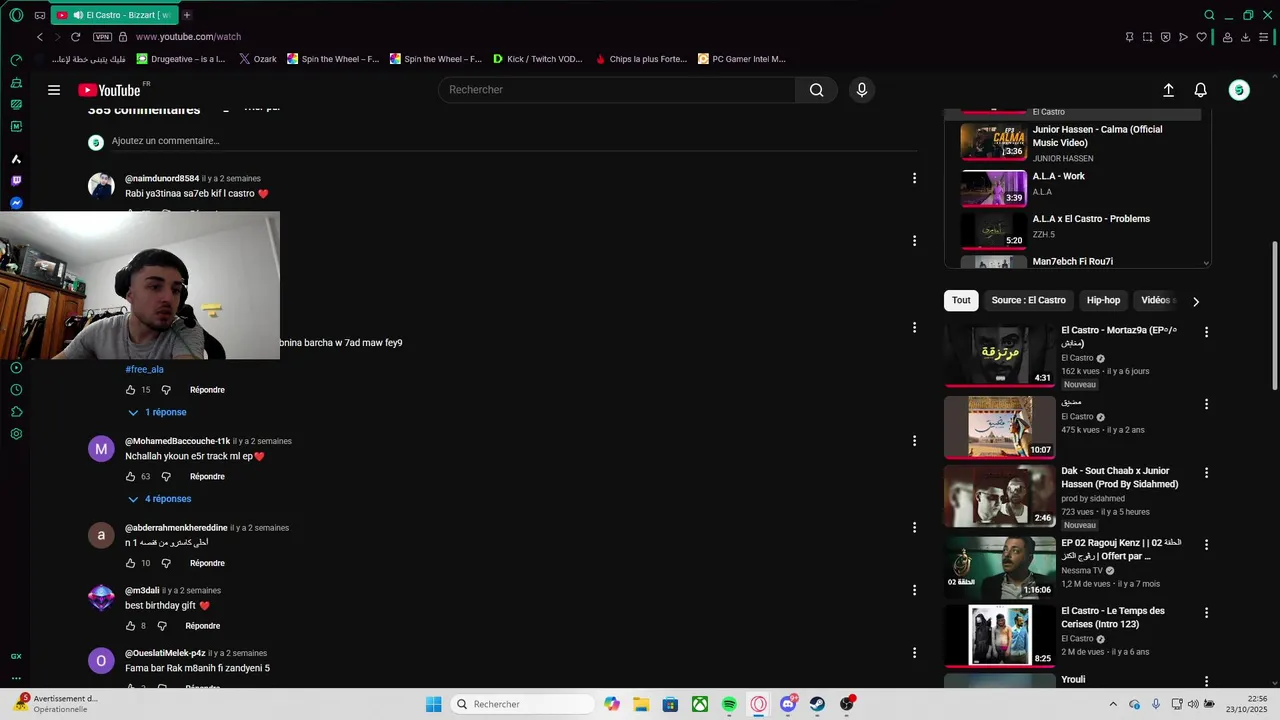Image resolution: width=1280 pixels, height=720 pixels.
Task: Focus the YouTube Rechercher search box
Action: coord(617,90)
